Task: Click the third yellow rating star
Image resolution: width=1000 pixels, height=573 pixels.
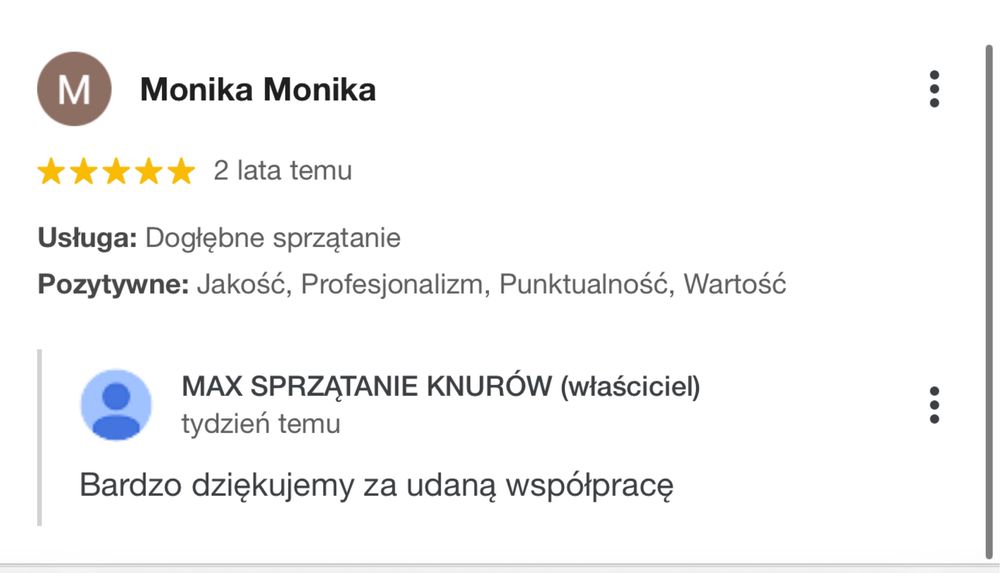Action: coord(116,172)
